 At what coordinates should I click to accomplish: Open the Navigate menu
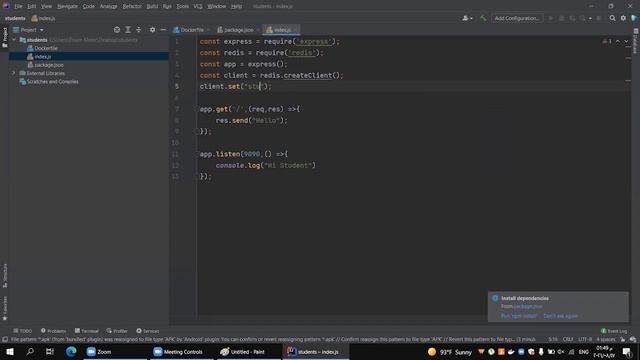(x=67, y=6)
